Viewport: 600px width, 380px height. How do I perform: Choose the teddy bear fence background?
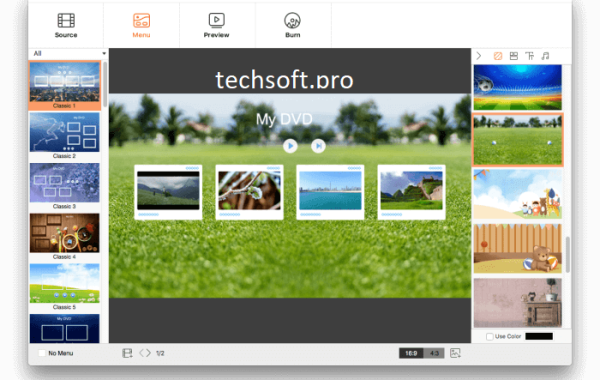point(518,249)
